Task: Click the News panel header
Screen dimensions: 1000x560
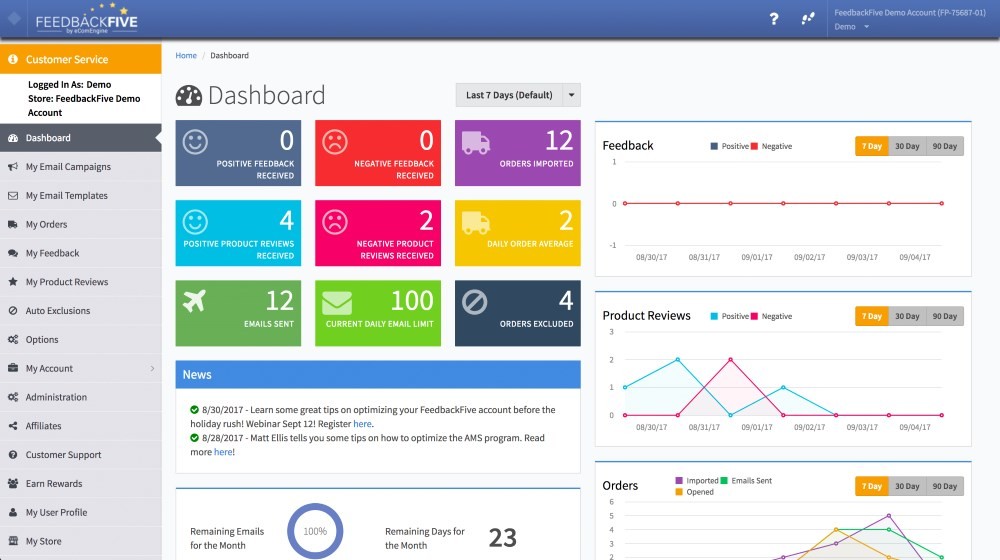Action: point(378,374)
